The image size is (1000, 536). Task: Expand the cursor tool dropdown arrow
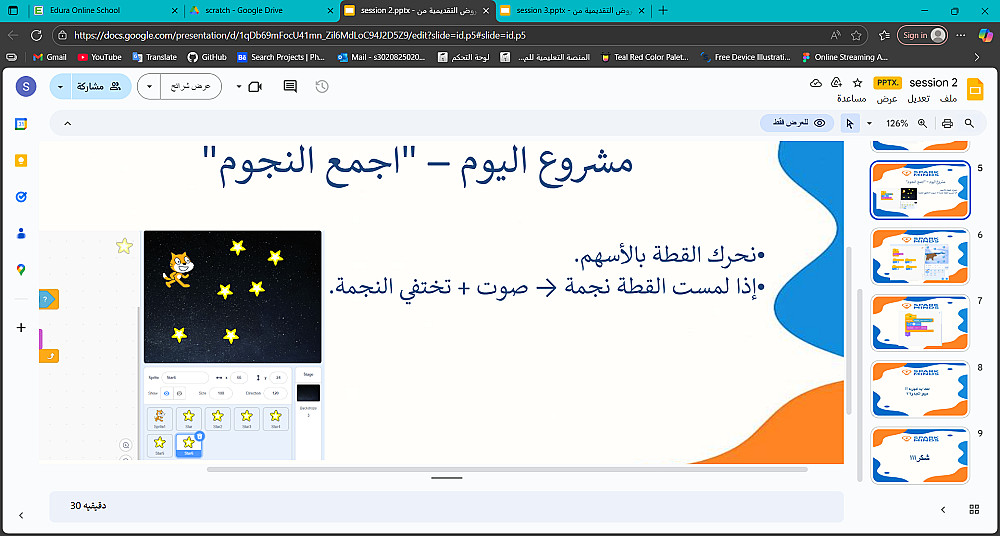pyautogui.click(x=869, y=123)
